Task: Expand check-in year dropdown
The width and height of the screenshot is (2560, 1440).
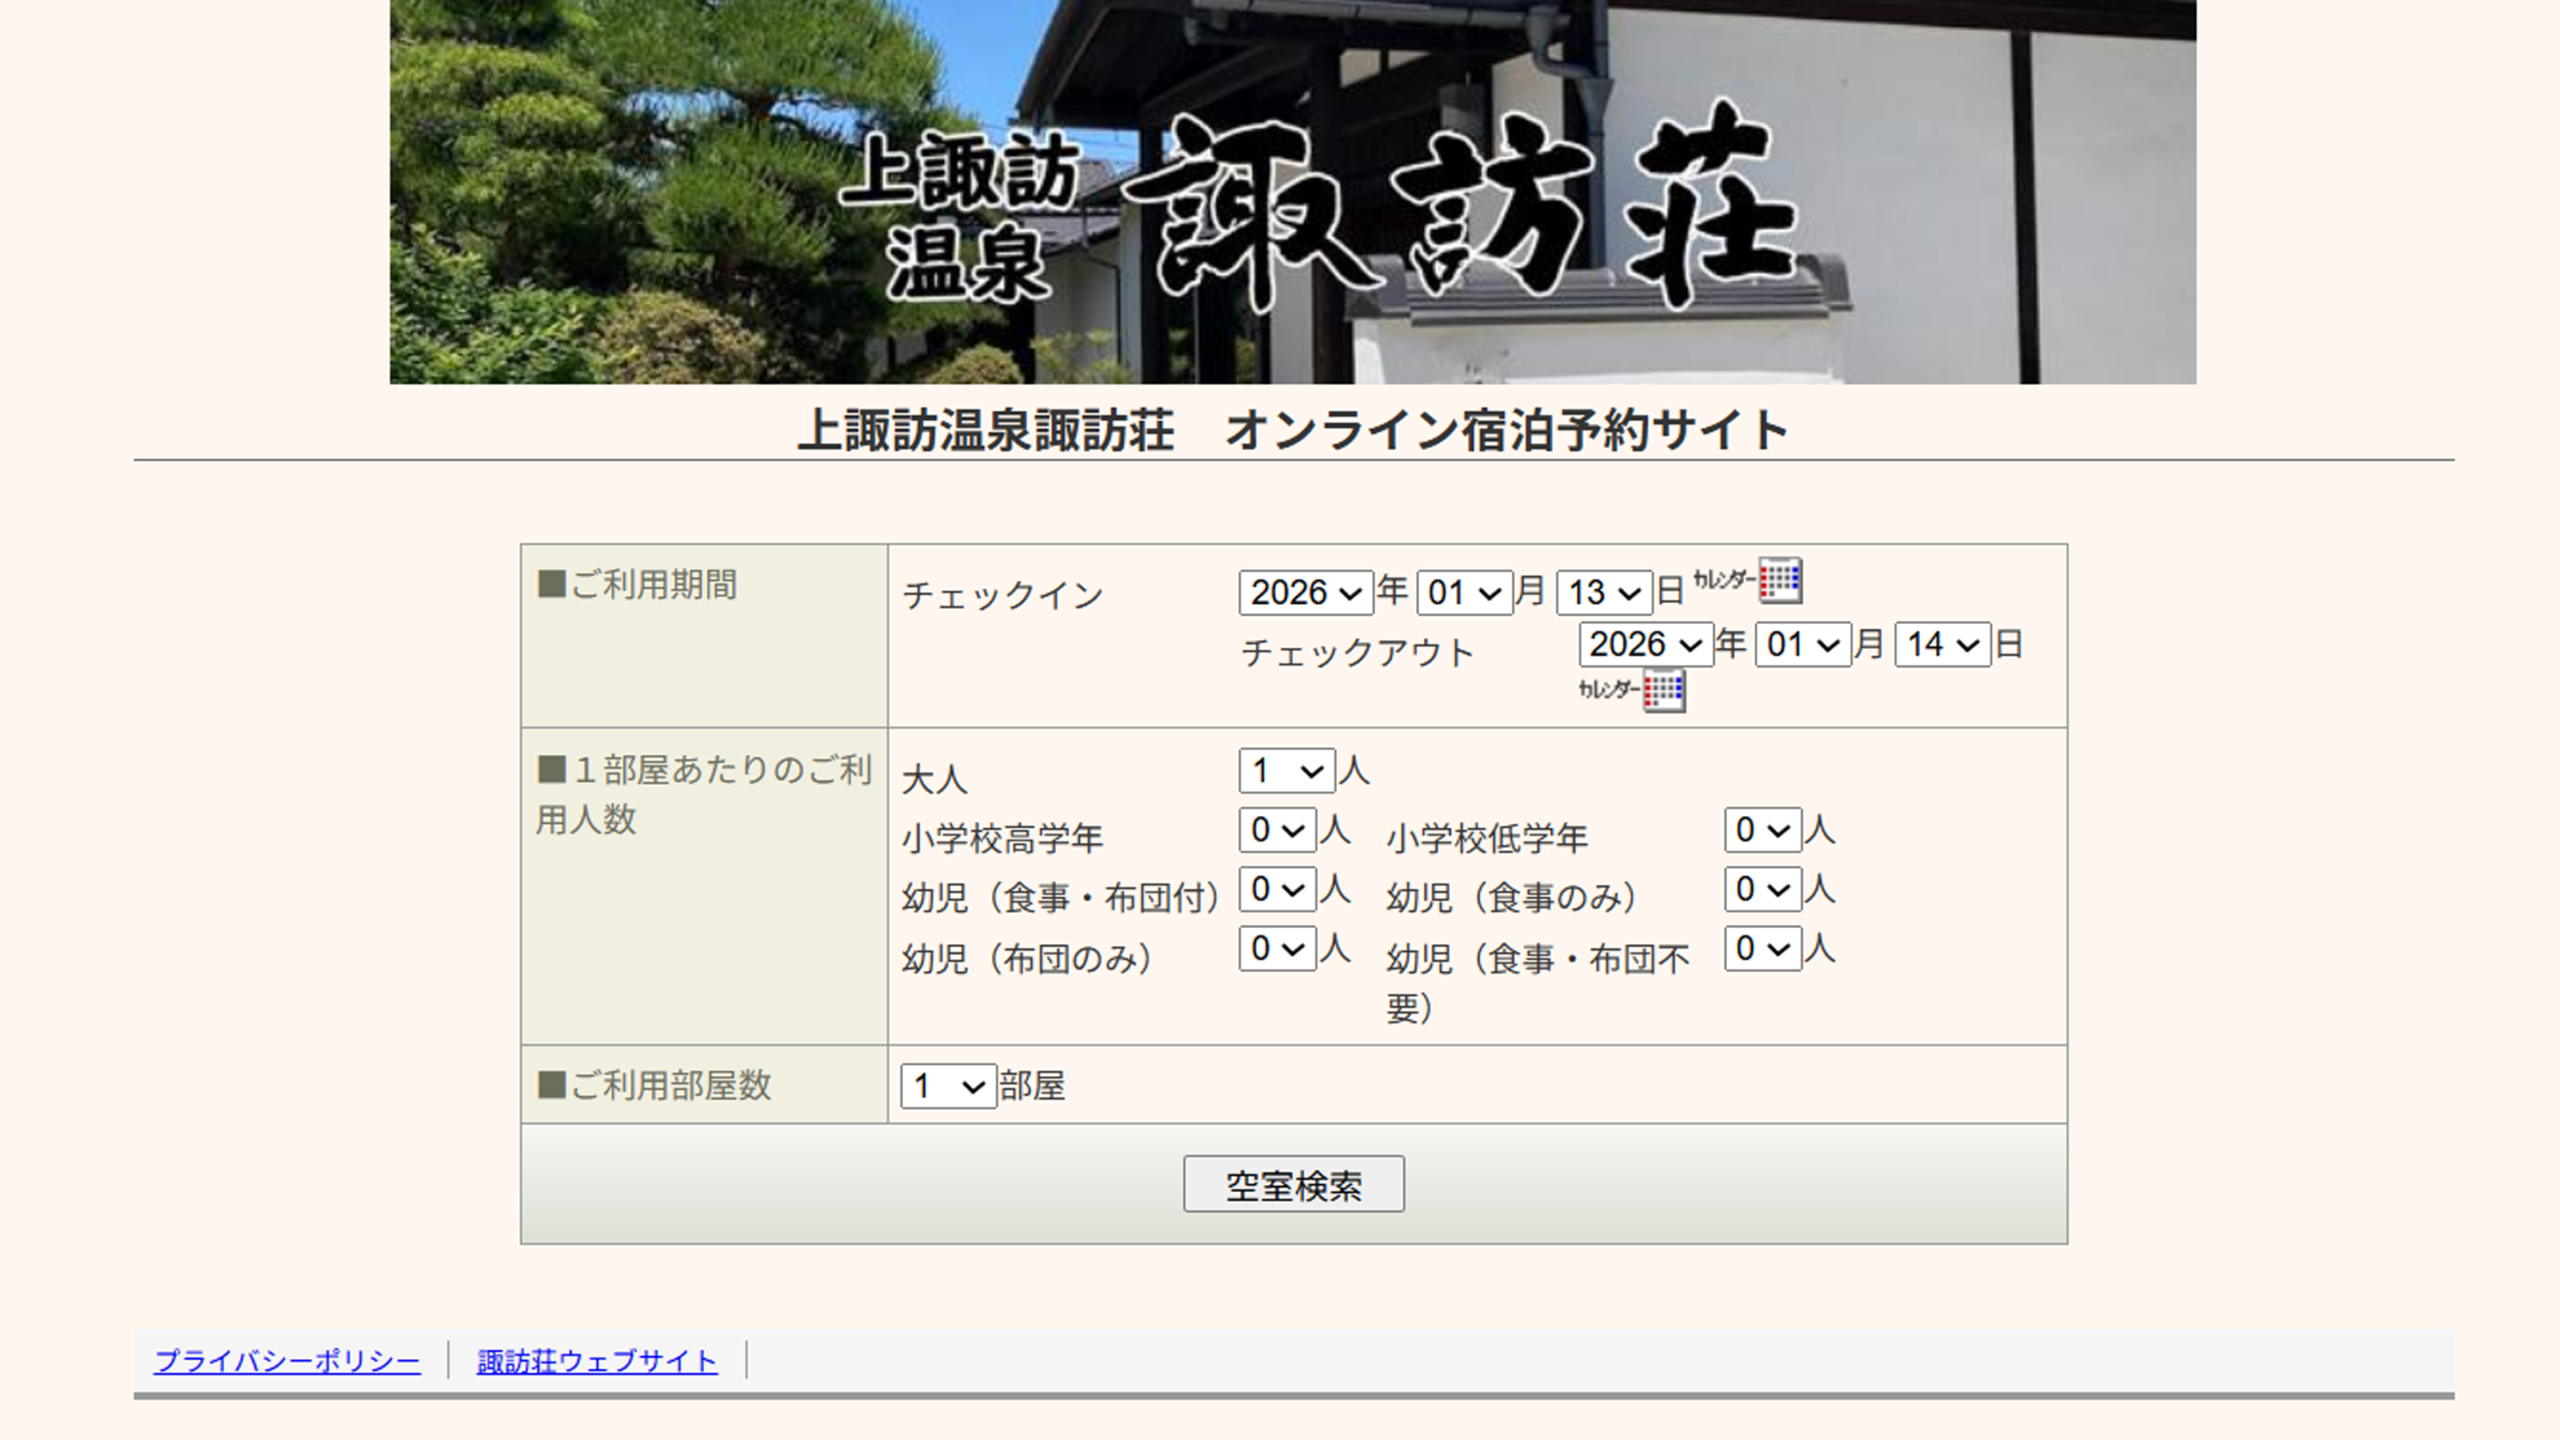Action: (1305, 593)
